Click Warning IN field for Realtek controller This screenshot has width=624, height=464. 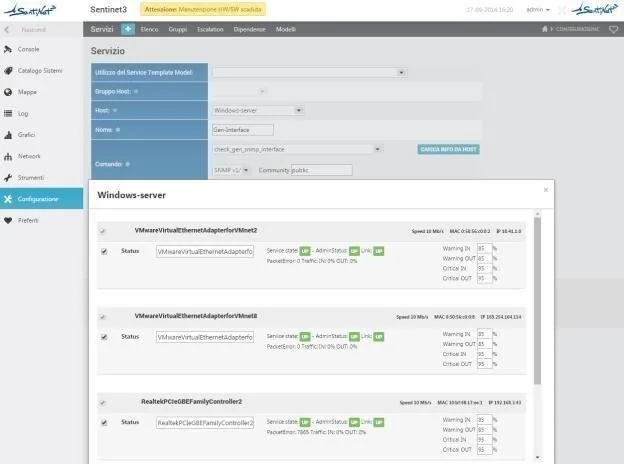(x=484, y=420)
